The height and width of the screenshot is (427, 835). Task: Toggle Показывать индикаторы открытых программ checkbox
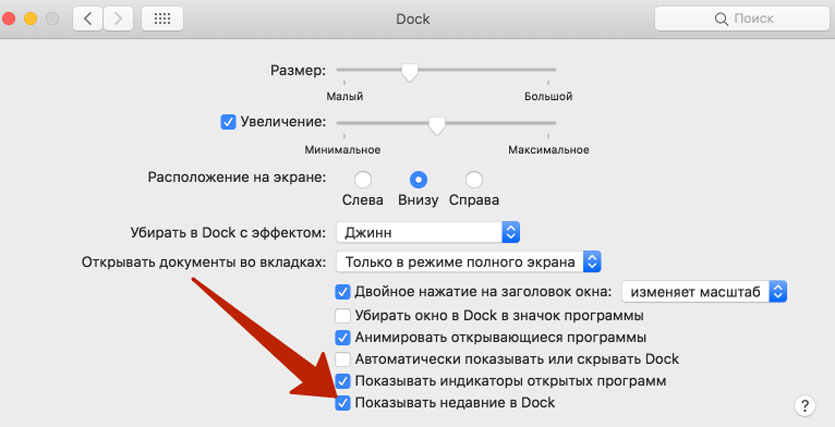(343, 381)
